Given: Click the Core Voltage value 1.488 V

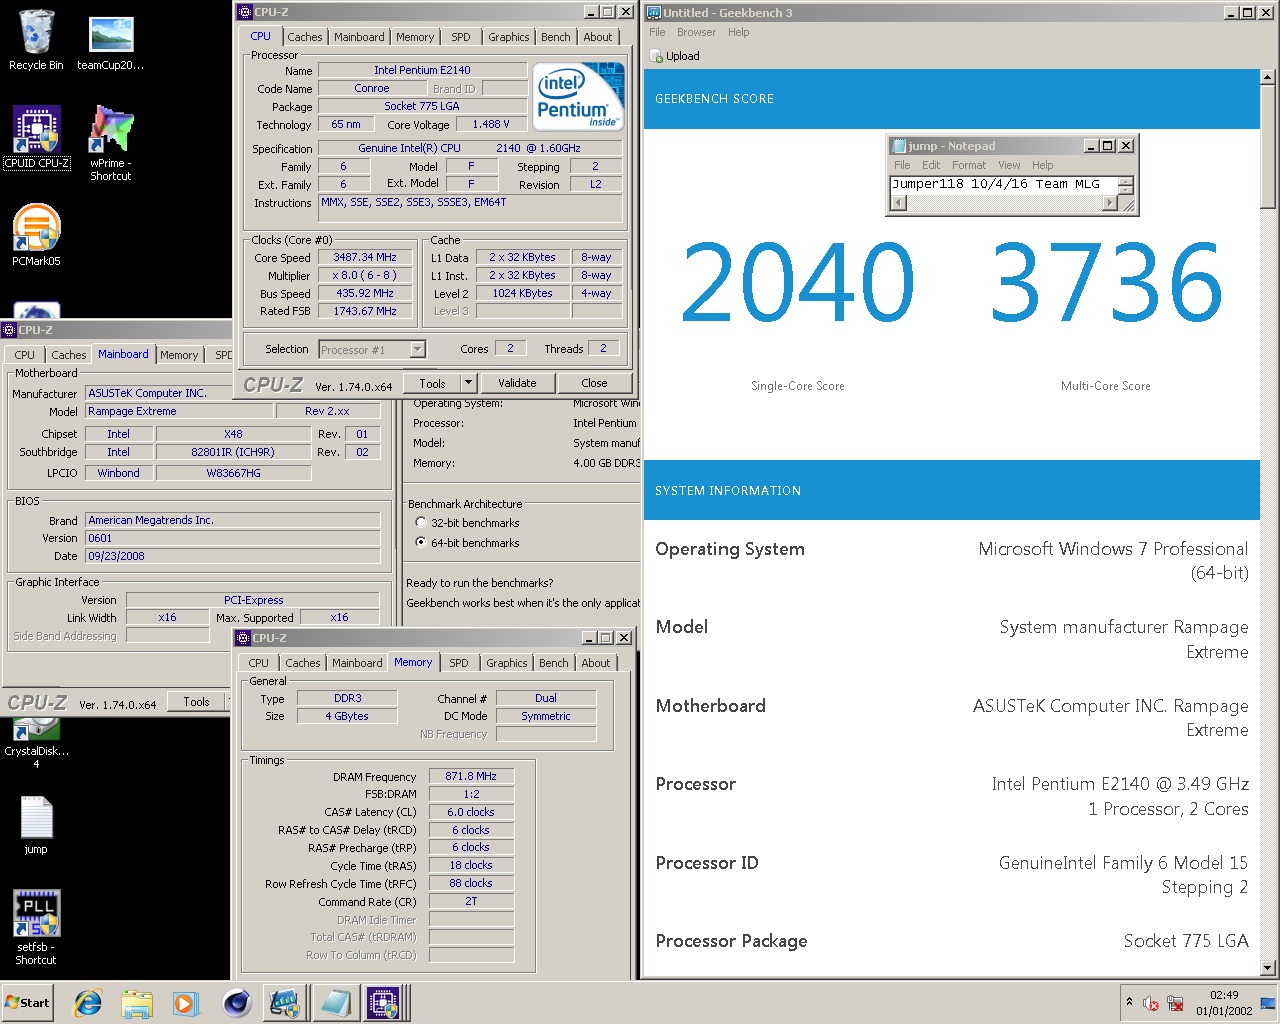Looking at the screenshot, I should (490, 124).
